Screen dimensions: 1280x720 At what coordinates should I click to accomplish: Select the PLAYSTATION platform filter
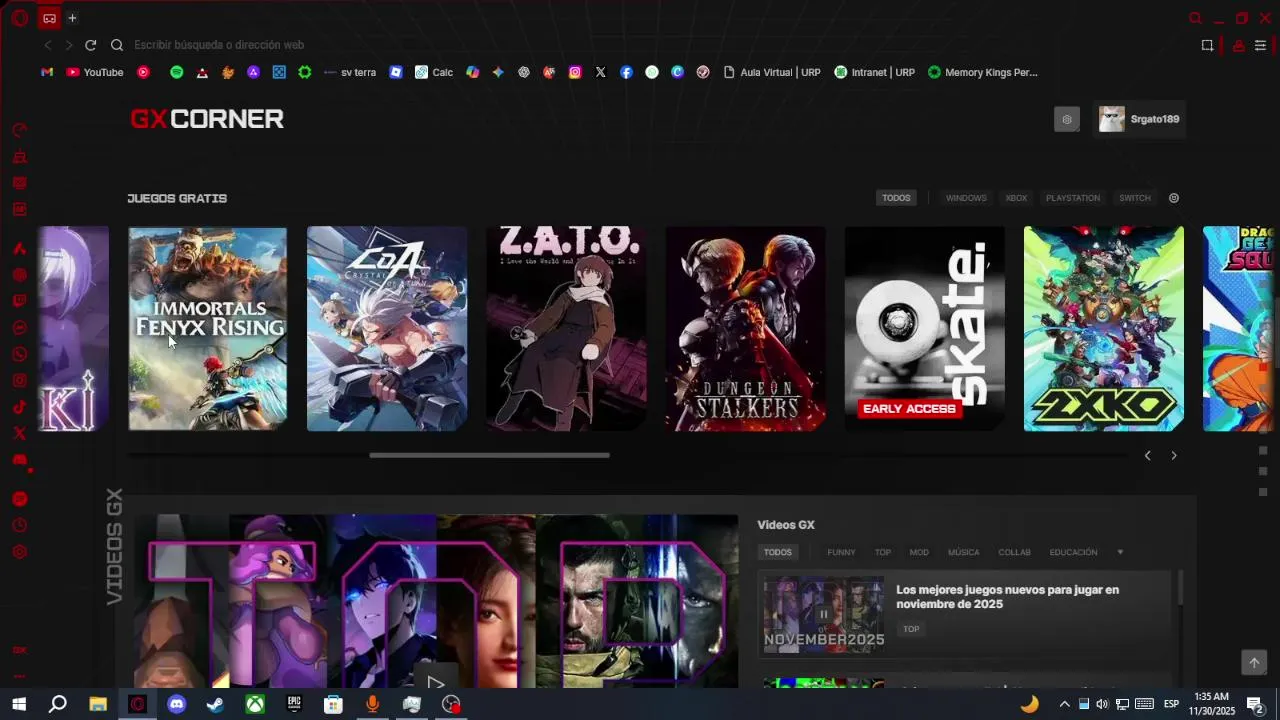[1073, 198]
